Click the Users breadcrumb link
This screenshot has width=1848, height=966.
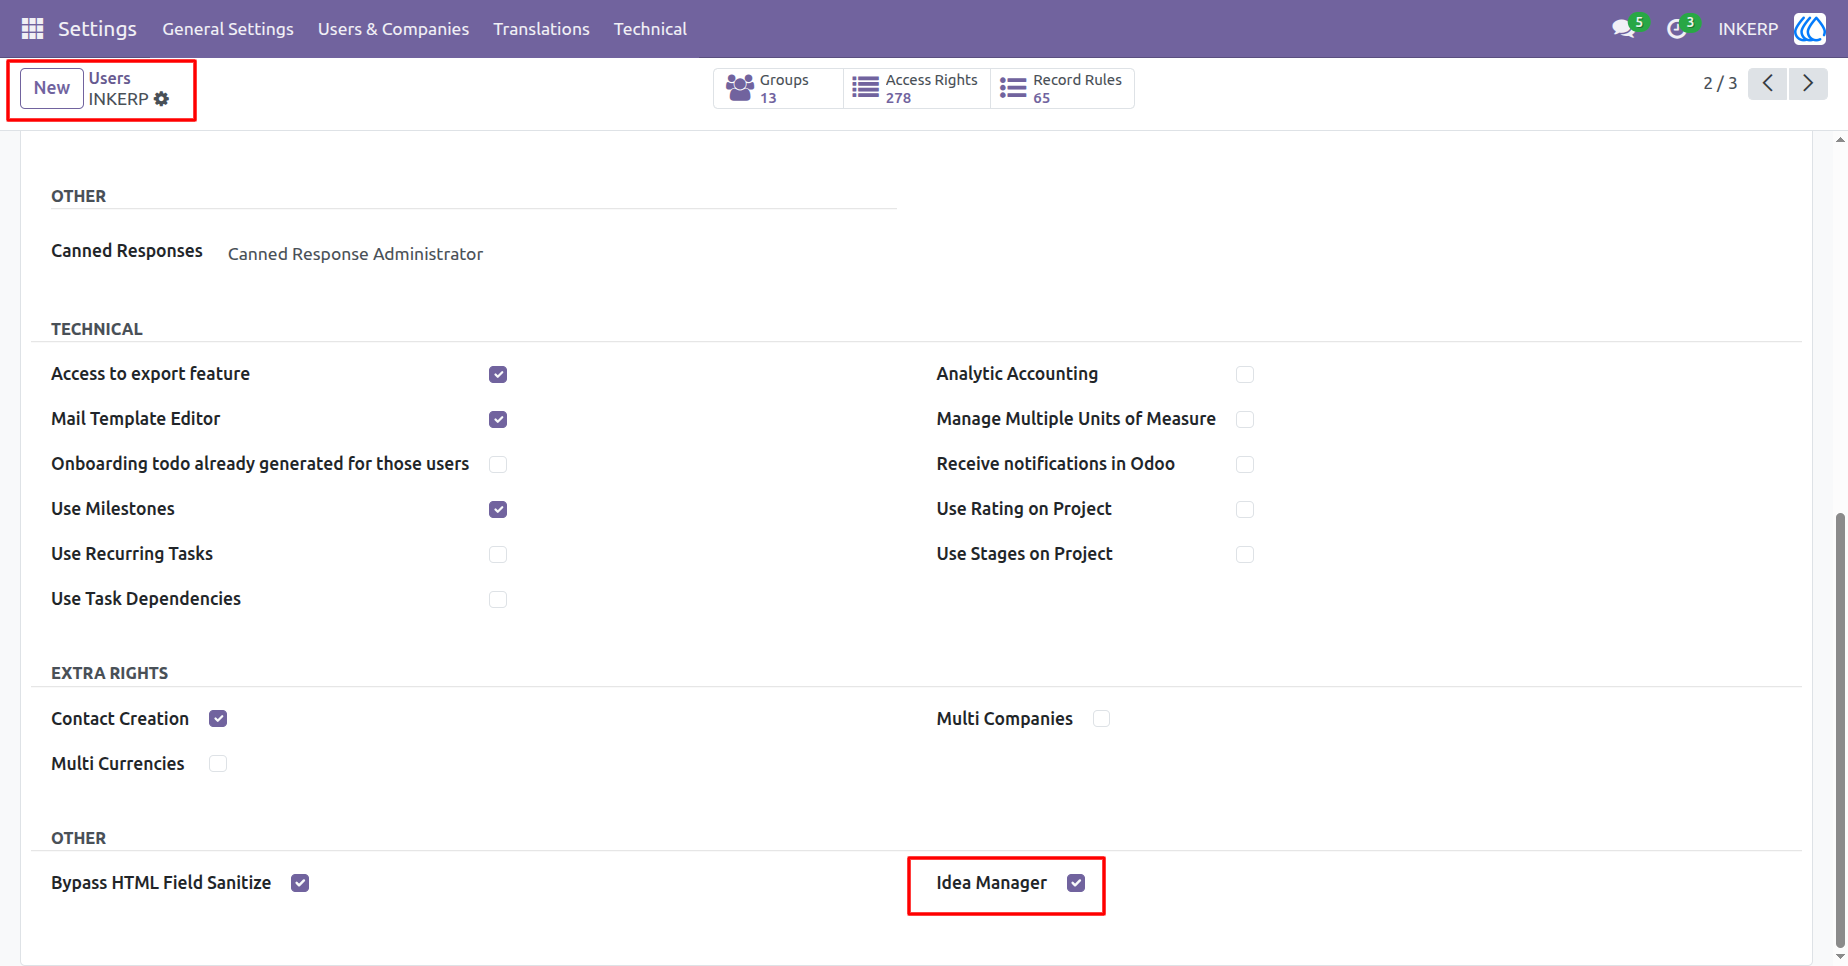point(110,78)
